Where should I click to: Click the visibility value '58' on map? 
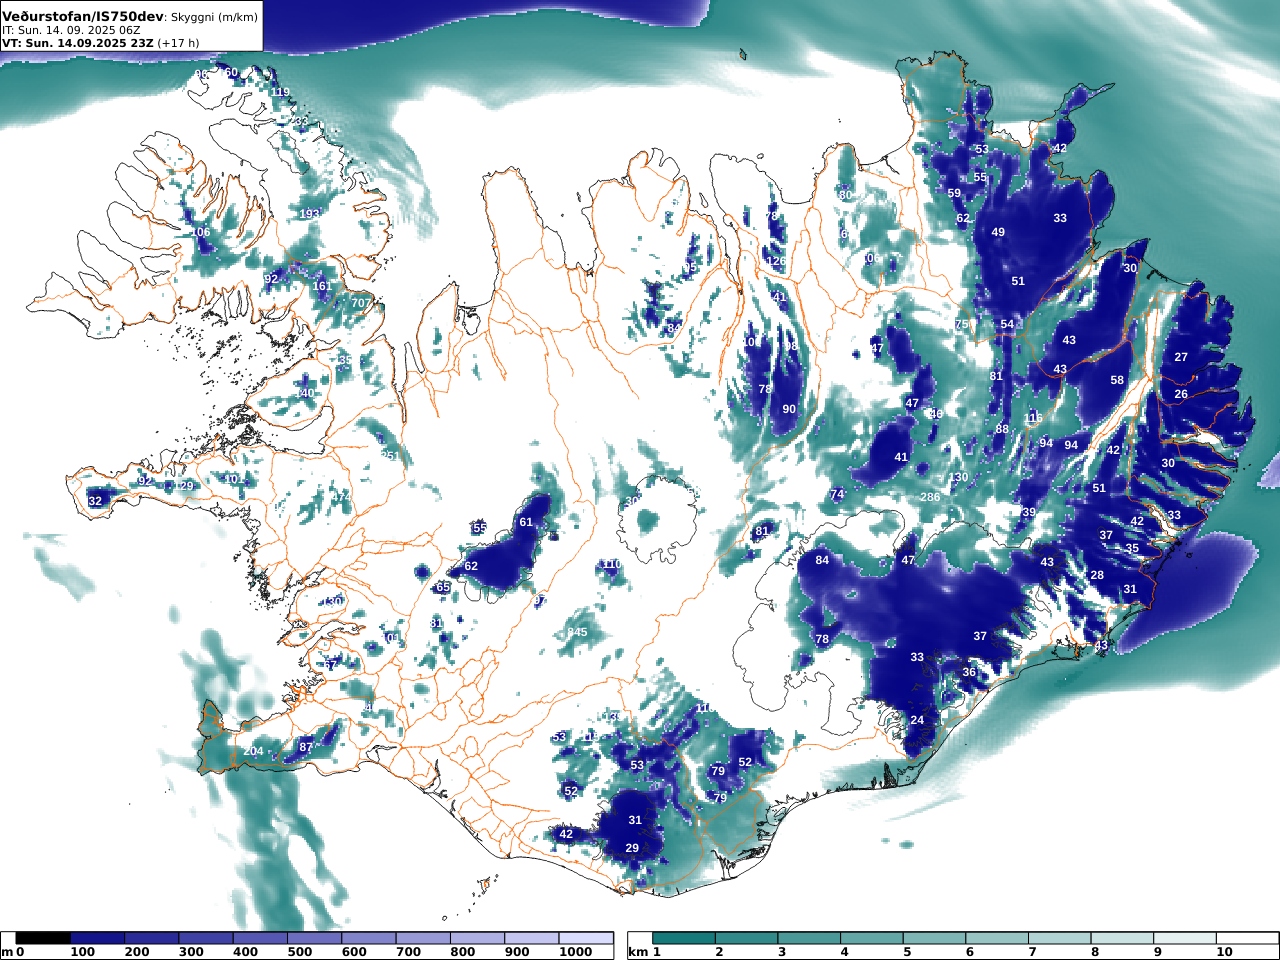click(x=1117, y=380)
